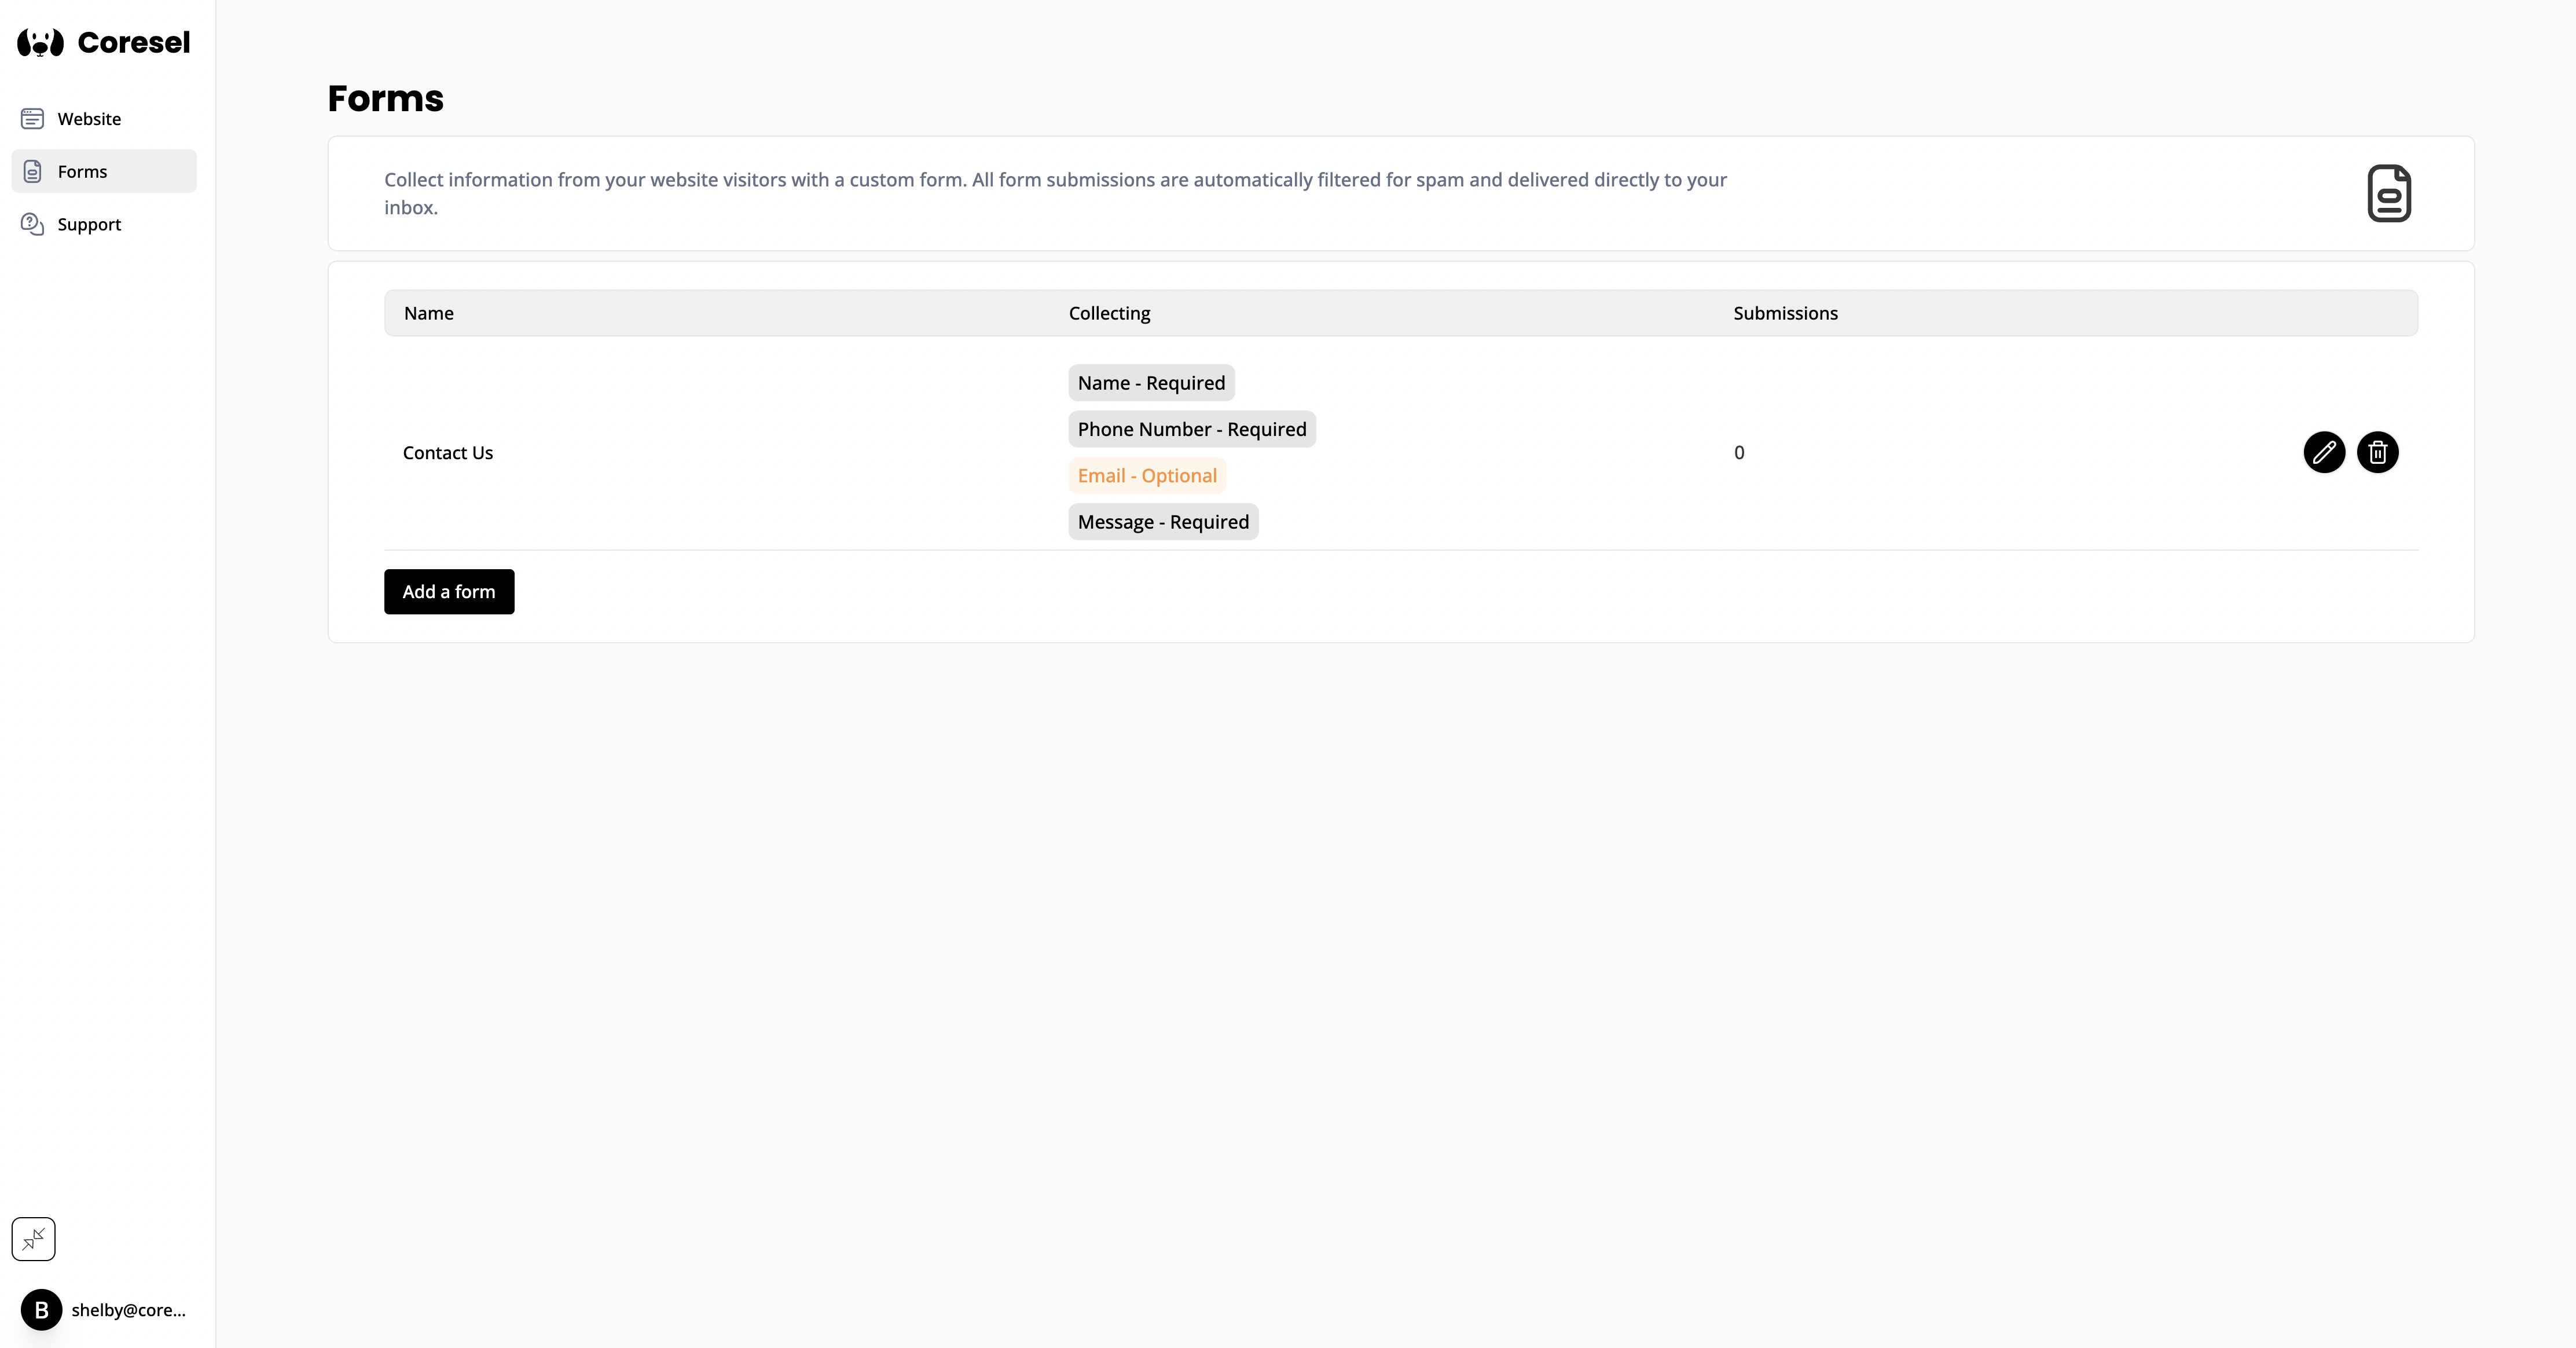Open the Forms menu item
Screen dimensions: 2576x1348
(x=104, y=172)
